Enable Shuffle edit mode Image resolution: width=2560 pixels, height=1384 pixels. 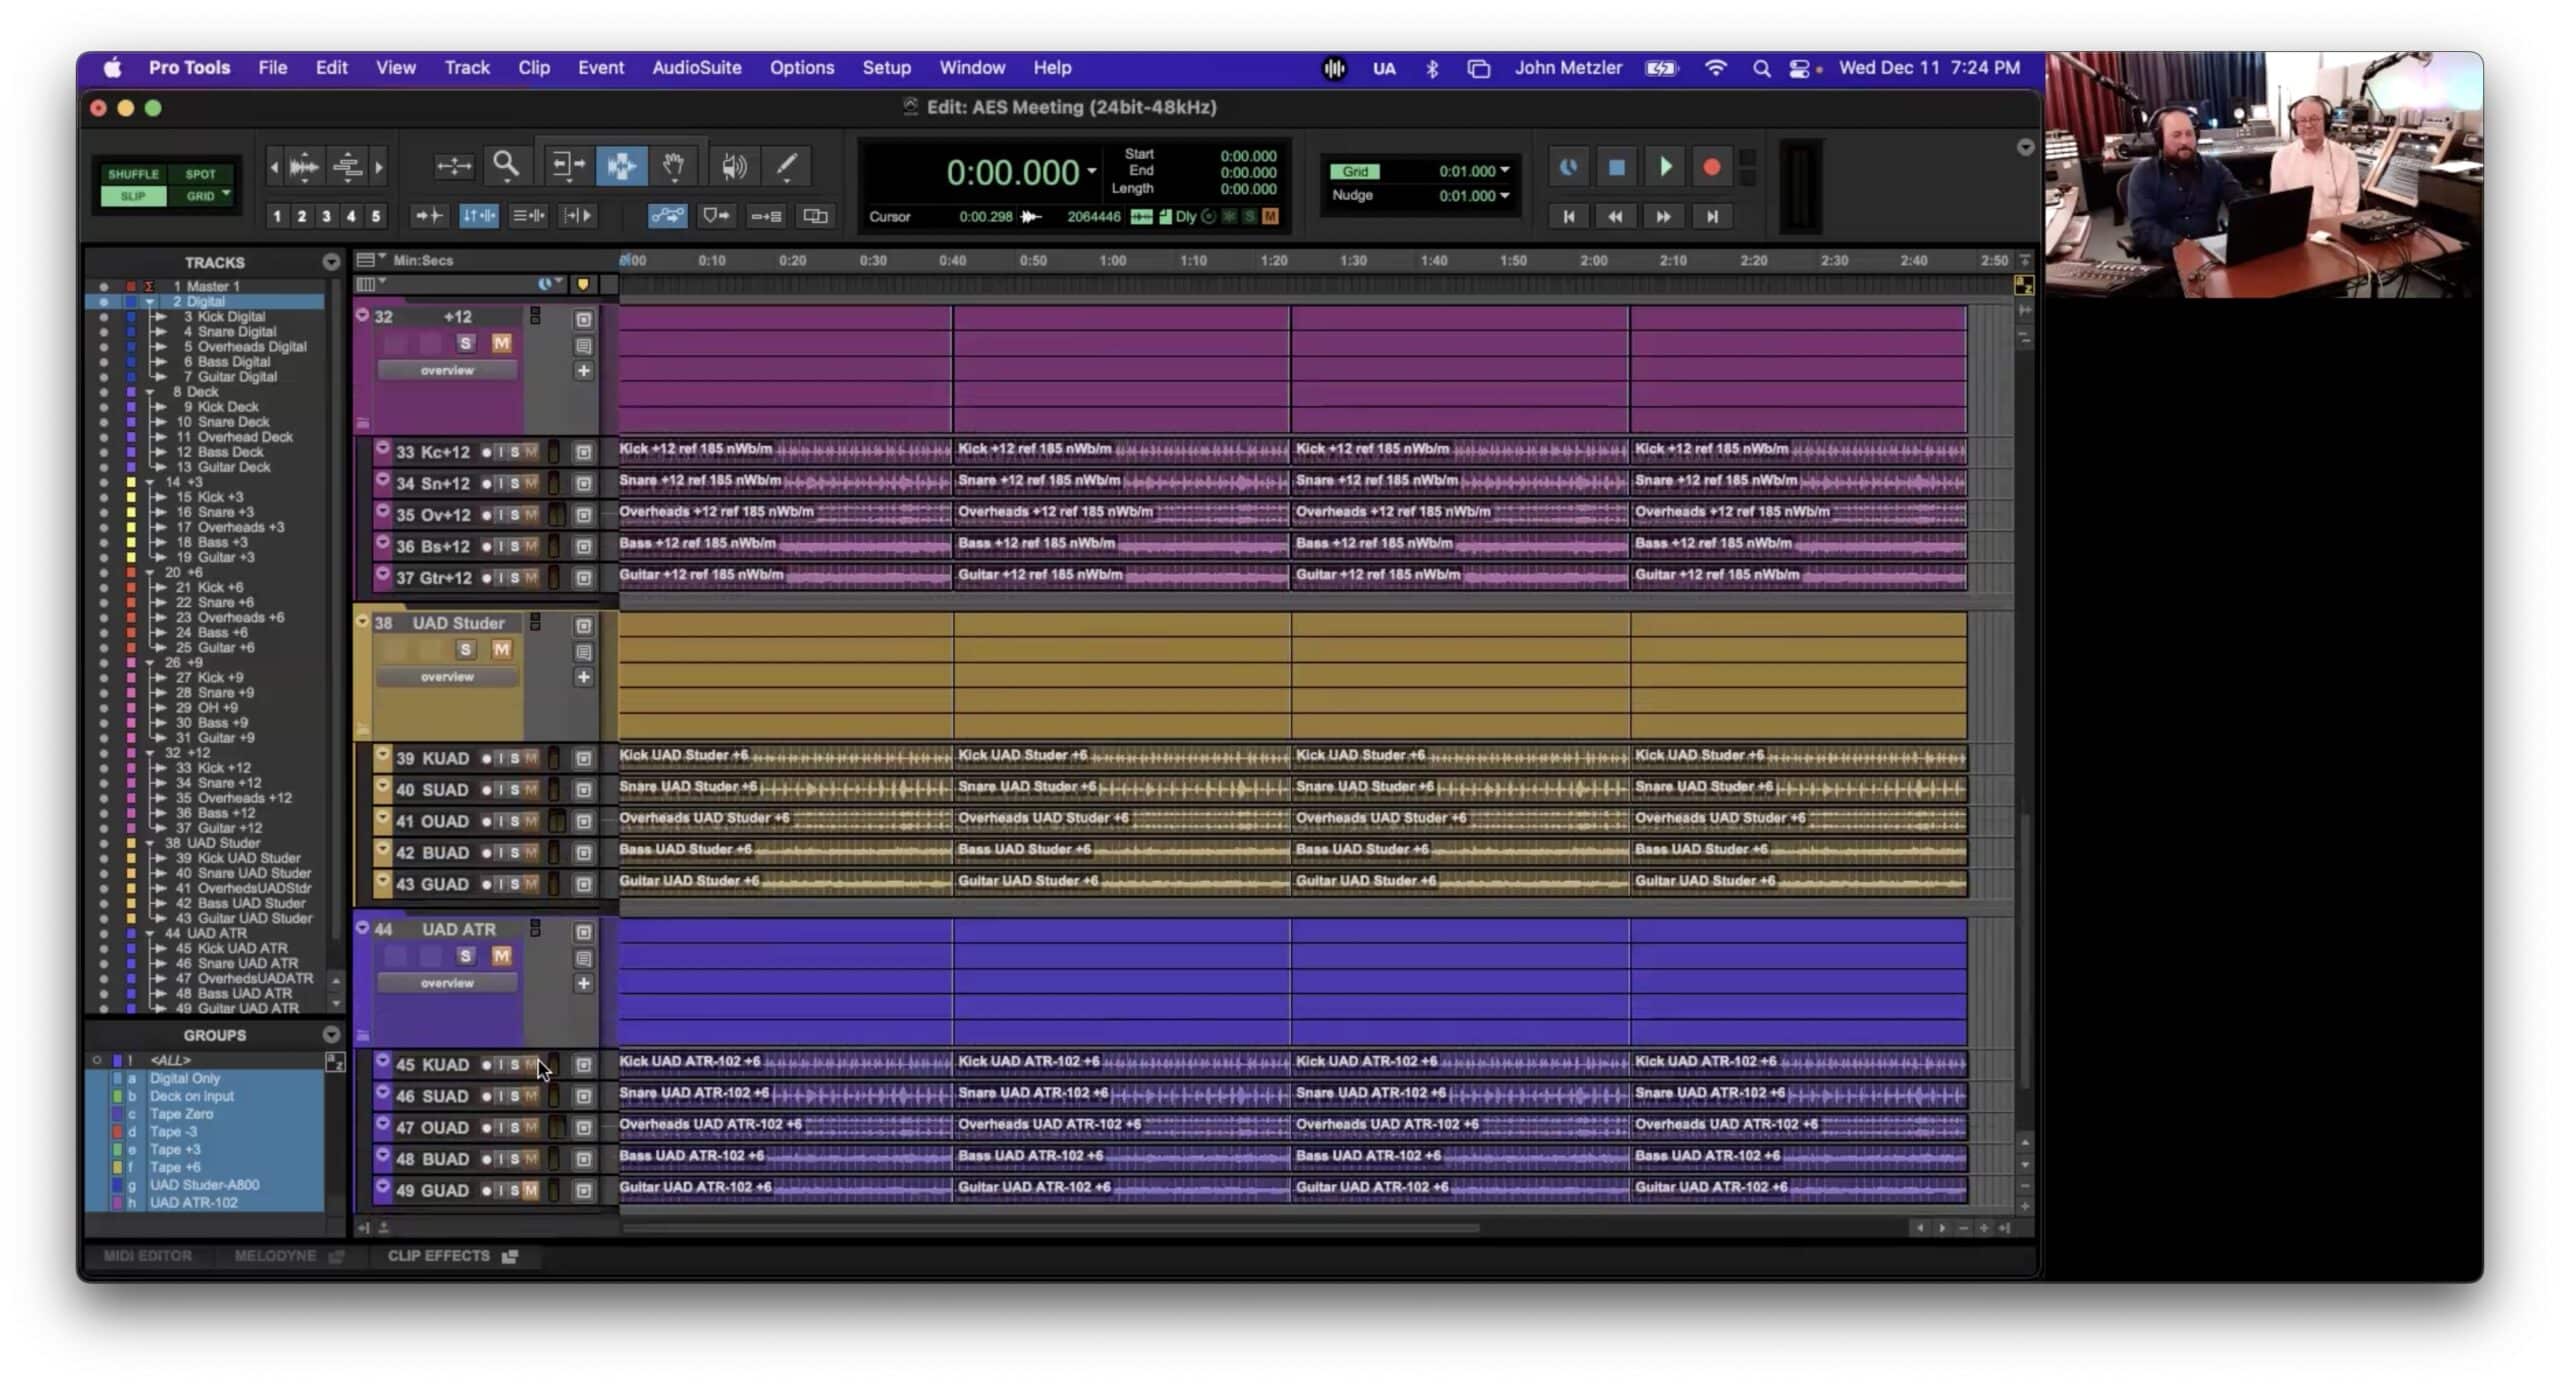[133, 174]
